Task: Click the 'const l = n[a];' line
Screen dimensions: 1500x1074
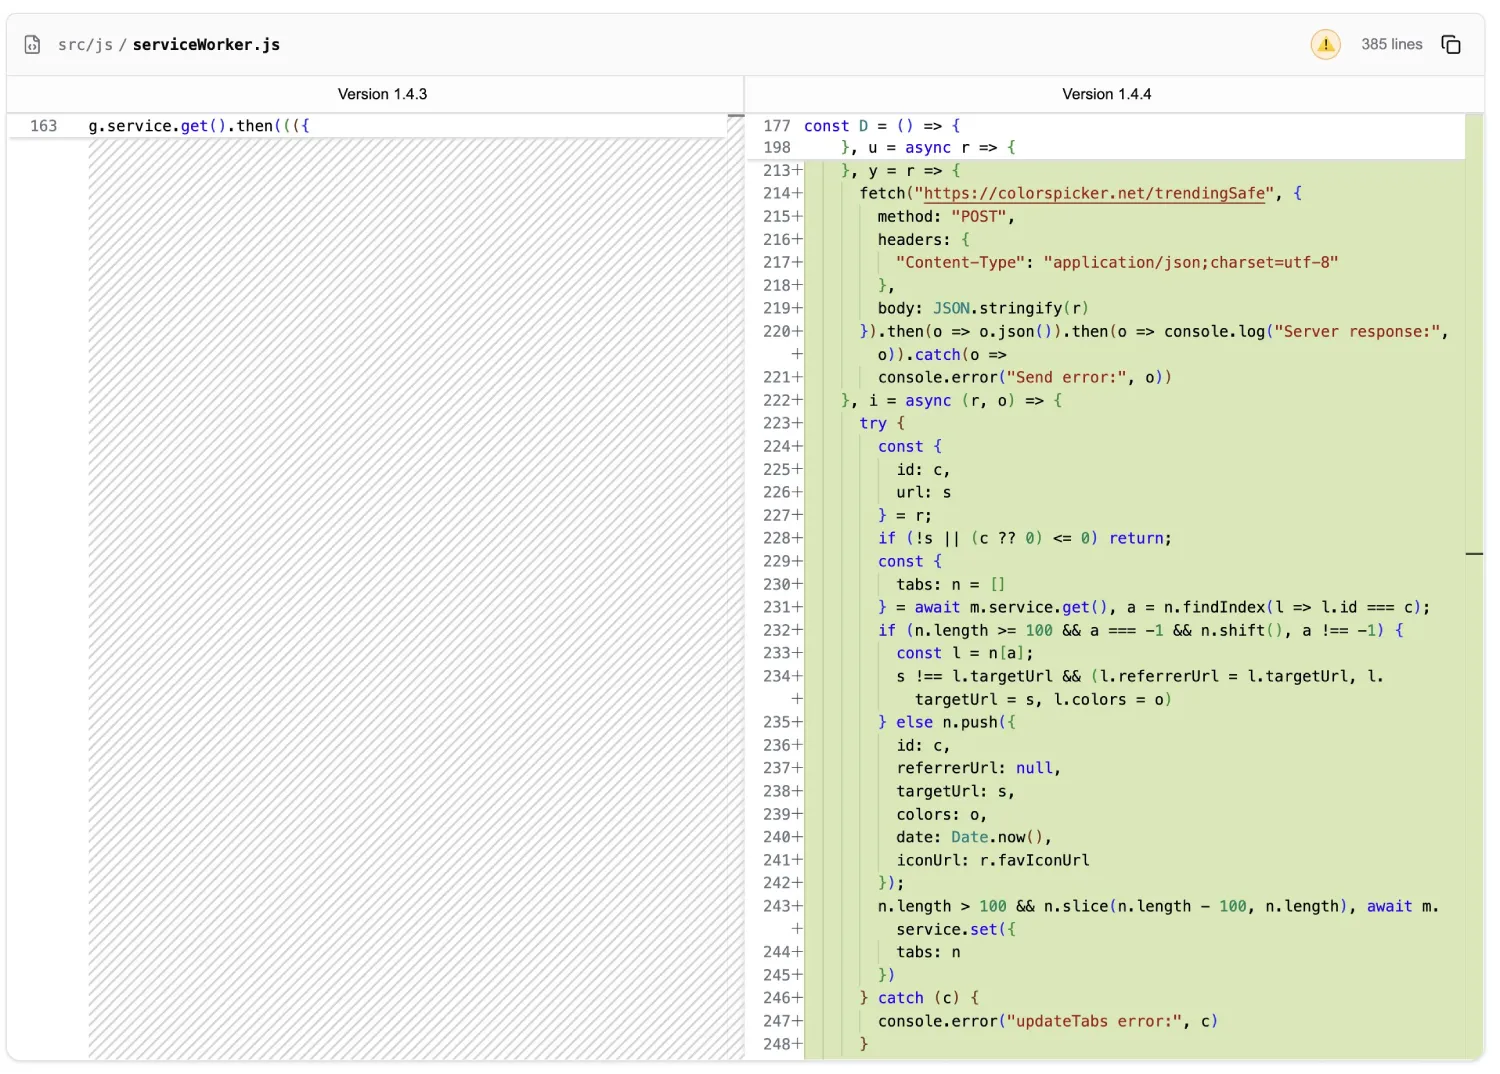Action: point(964,654)
